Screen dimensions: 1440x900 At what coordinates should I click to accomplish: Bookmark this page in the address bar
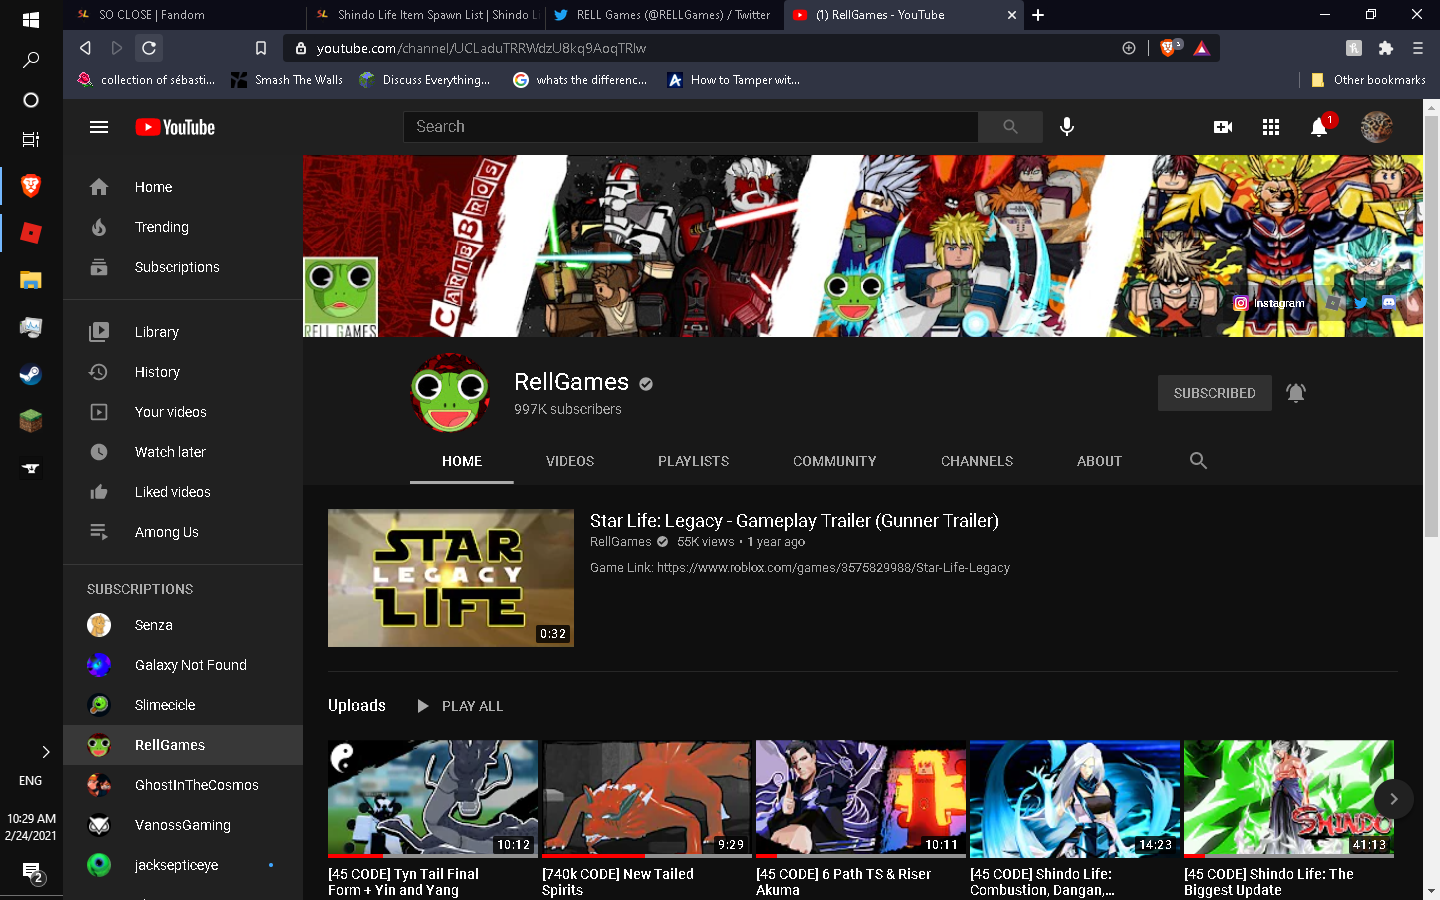tap(261, 48)
